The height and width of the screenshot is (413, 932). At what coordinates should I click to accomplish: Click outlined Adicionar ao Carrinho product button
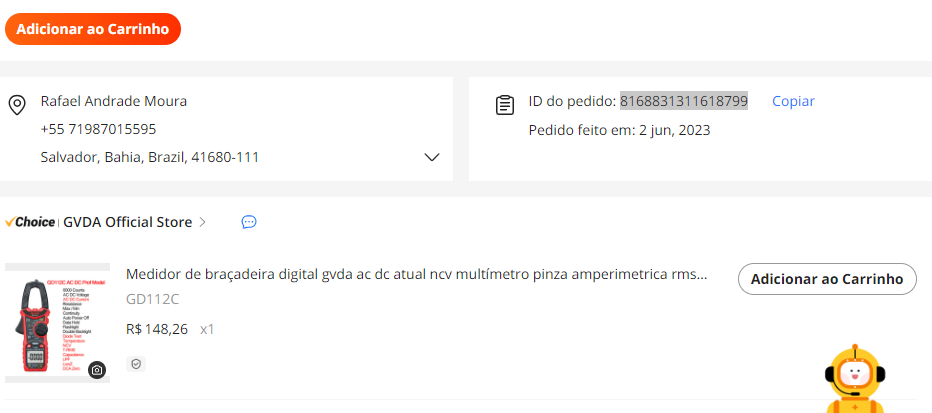click(827, 279)
